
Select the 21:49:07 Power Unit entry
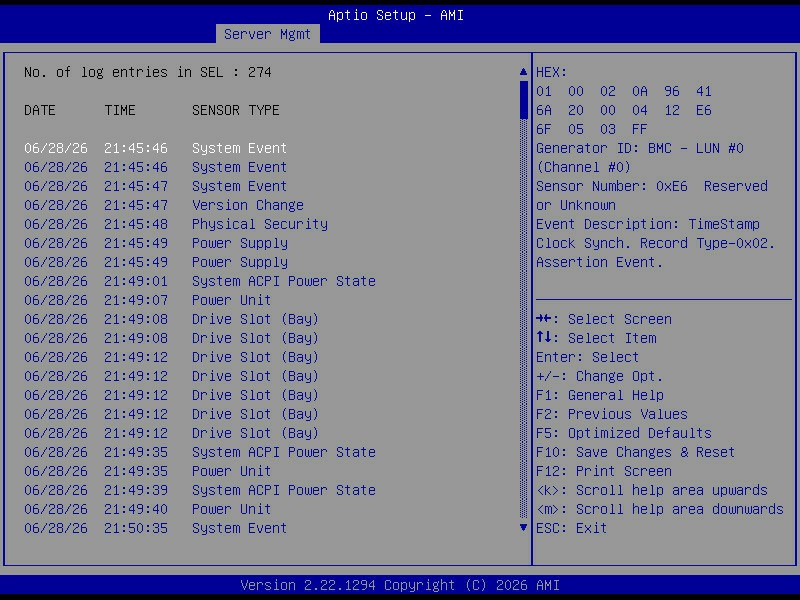[147, 300]
